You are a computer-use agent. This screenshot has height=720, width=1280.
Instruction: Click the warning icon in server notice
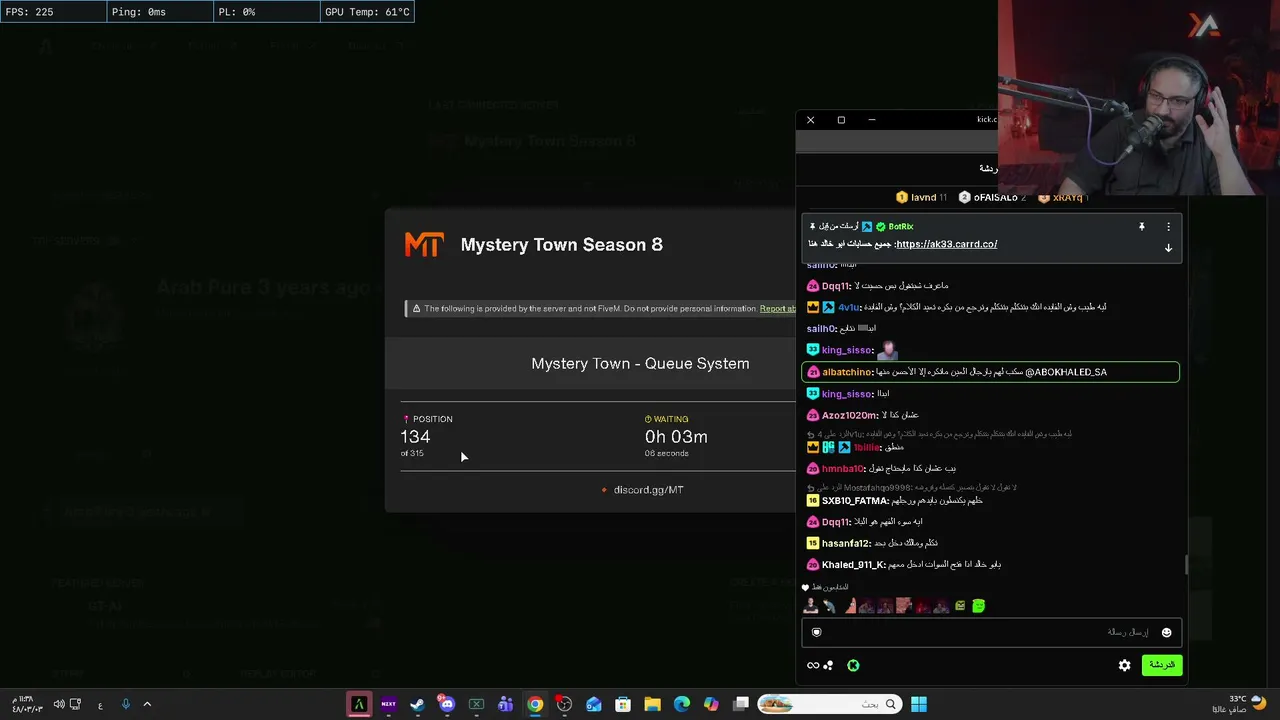click(x=416, y=309)
